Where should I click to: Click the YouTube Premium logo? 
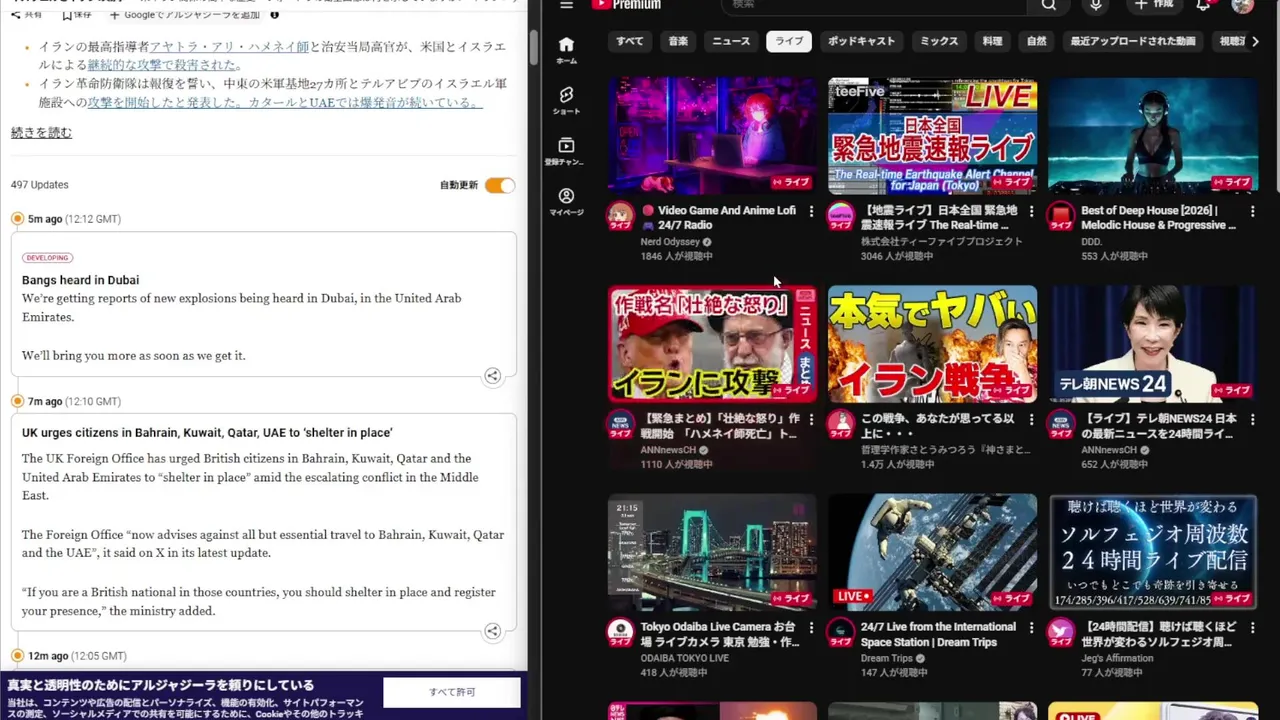(x=626, y=5)
